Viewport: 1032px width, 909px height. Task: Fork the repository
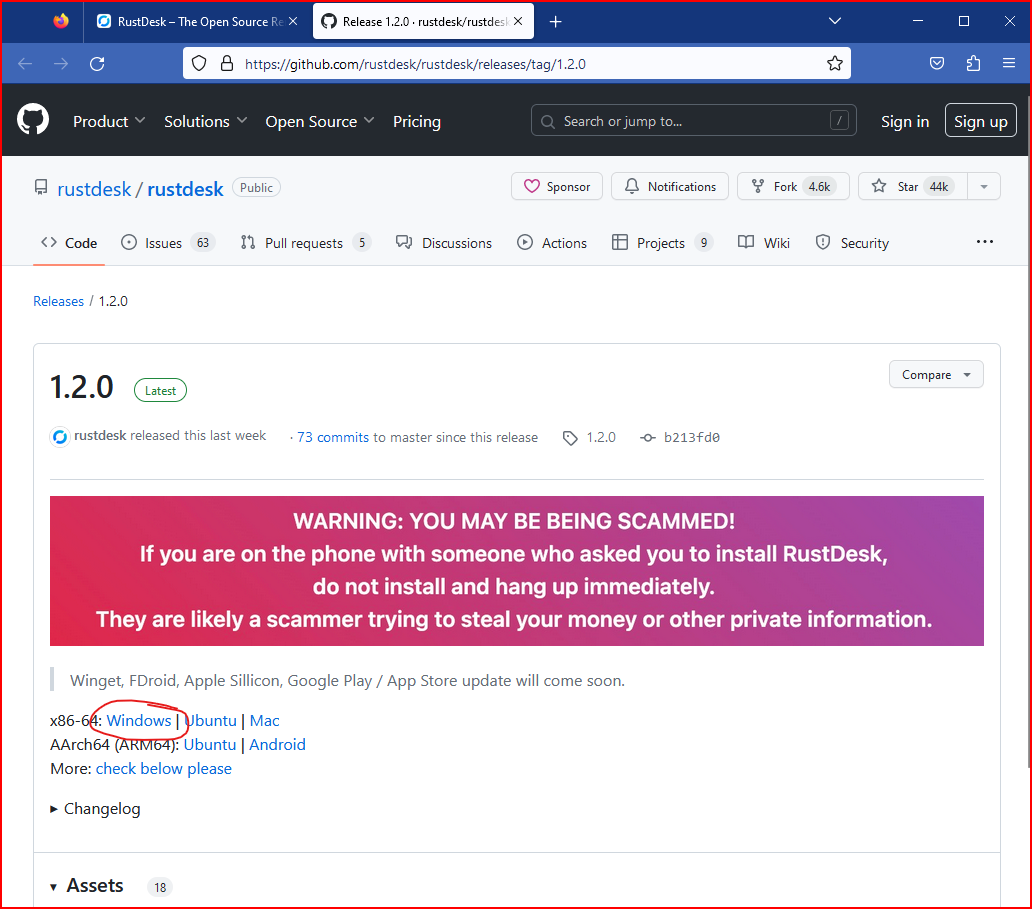coord(793,186)
